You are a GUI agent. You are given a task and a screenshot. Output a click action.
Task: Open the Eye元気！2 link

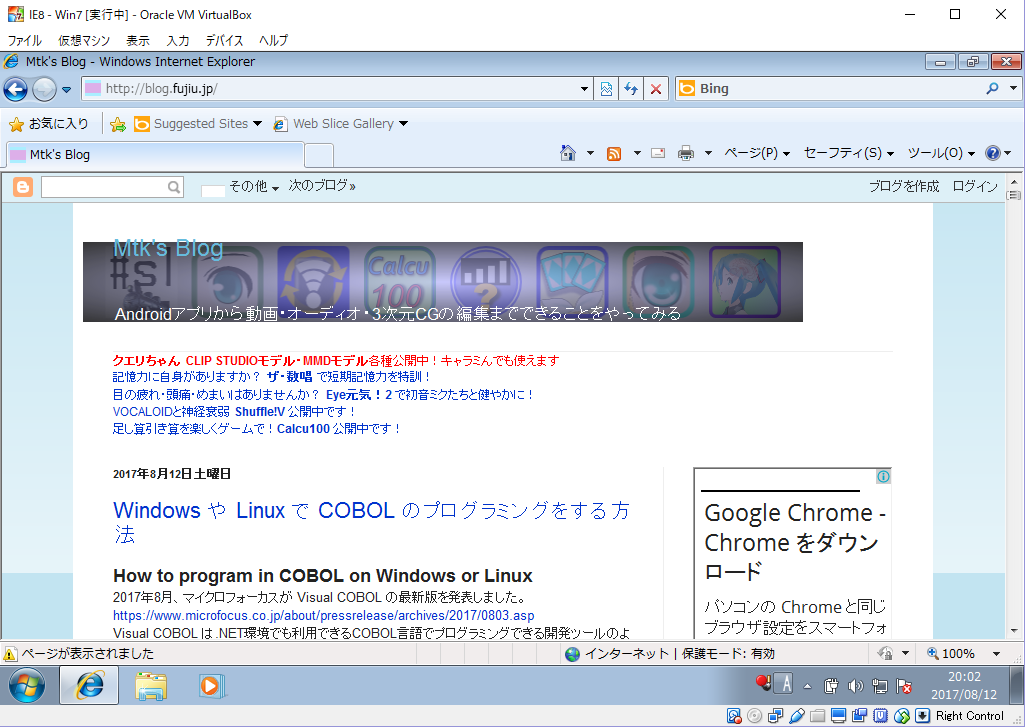click(x=358, y=394)
